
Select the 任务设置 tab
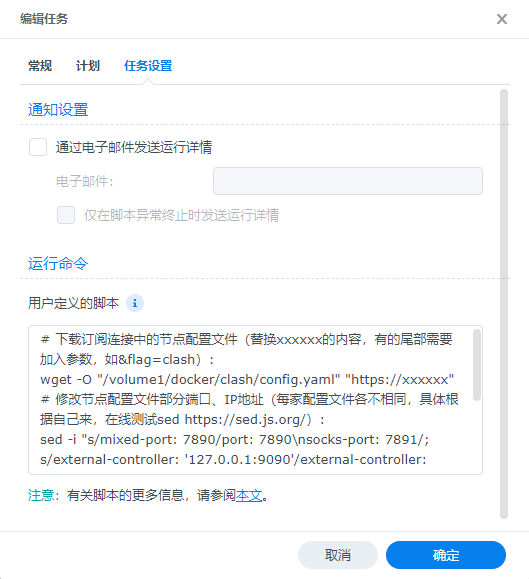(x=148, y=66)
